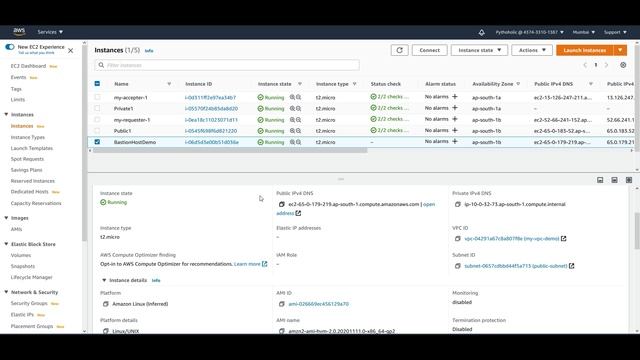The height and width of the screenshot is (360, 640).
Task: Collapse the Instance details section
Action: pos(104,280)
